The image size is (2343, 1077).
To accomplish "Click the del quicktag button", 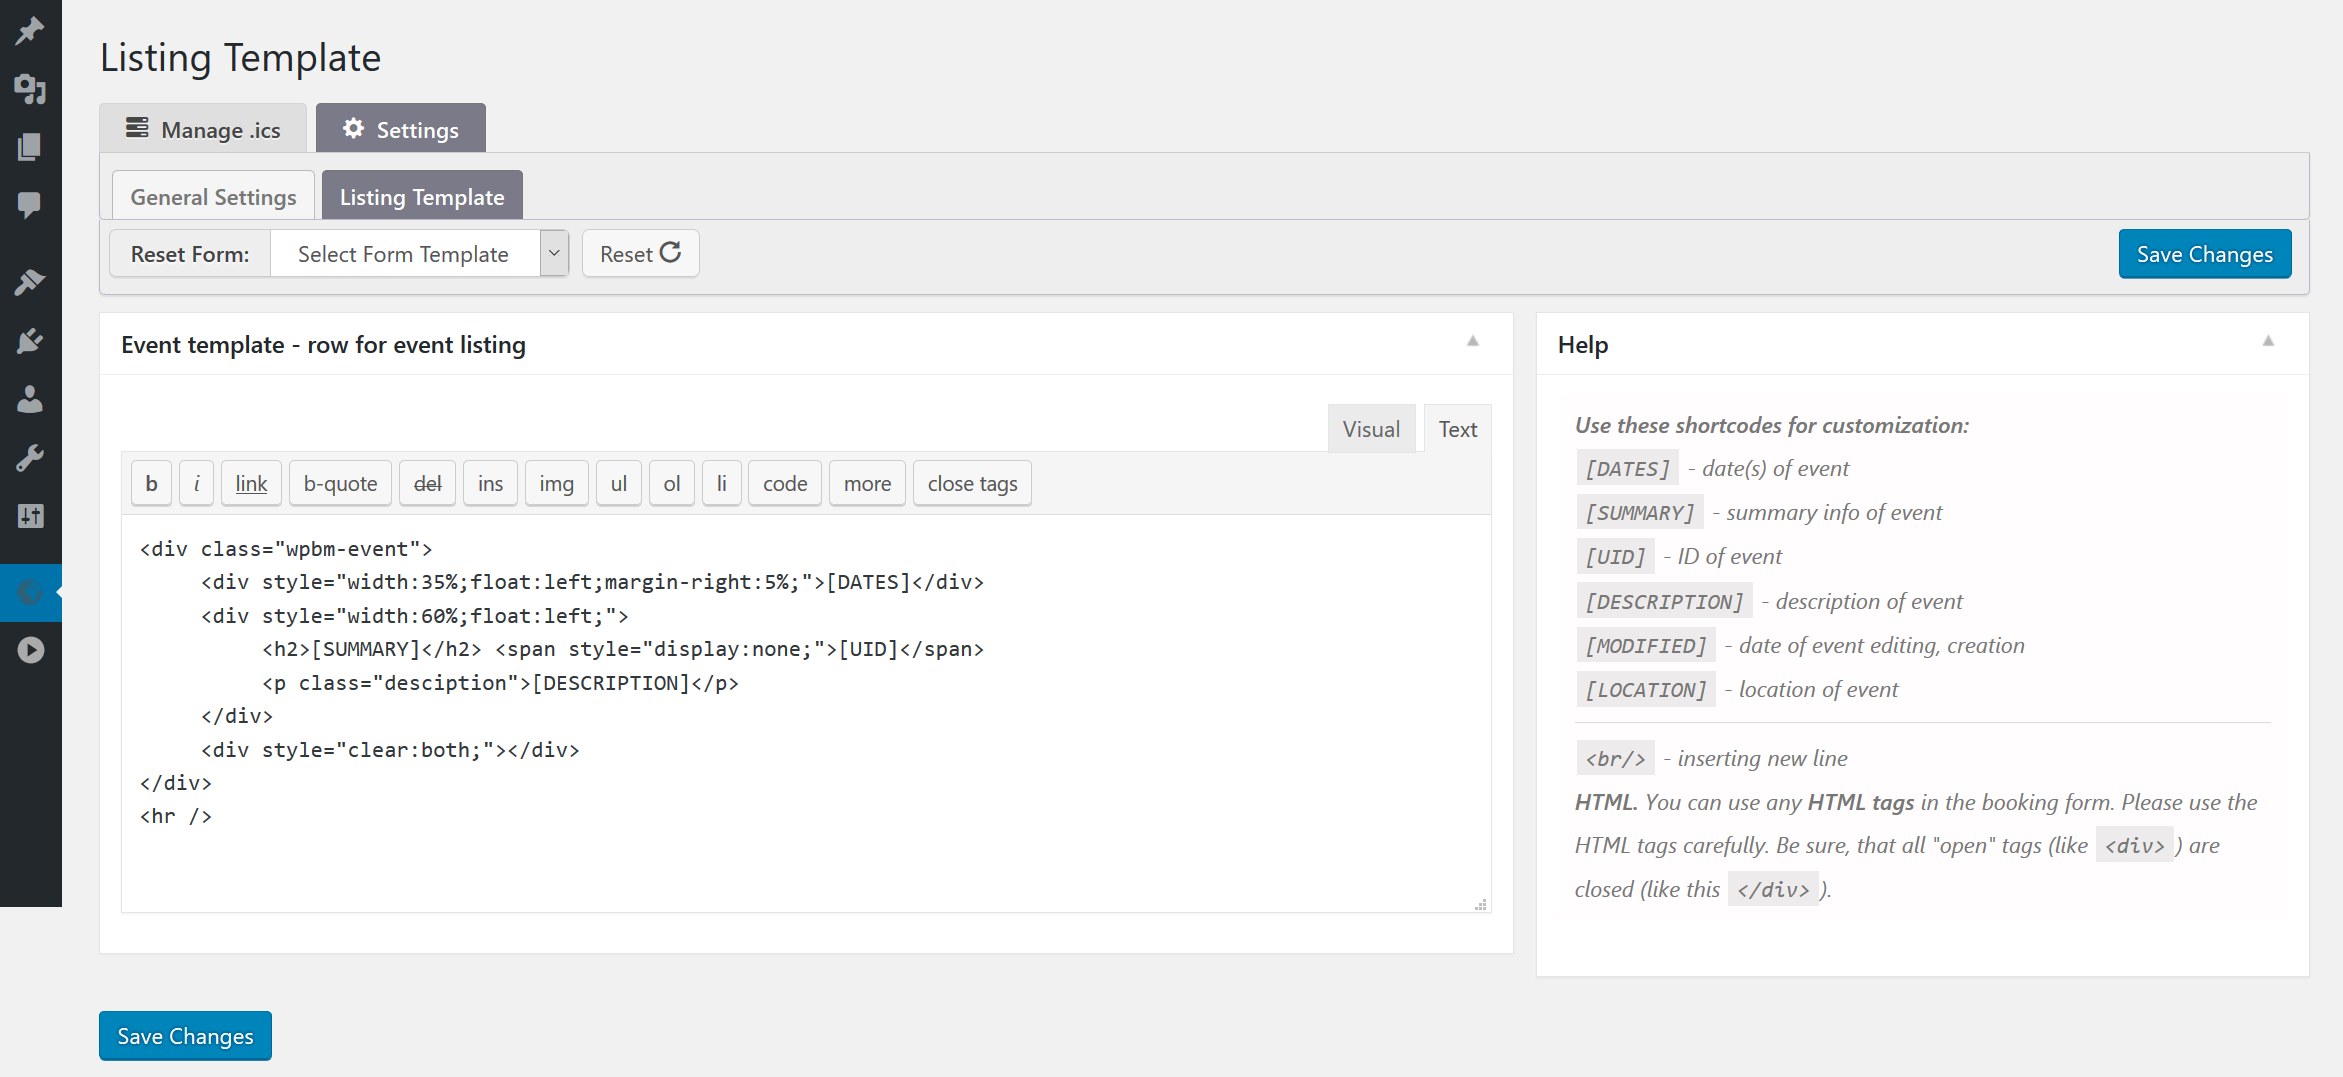I will (x=427, y=483).
